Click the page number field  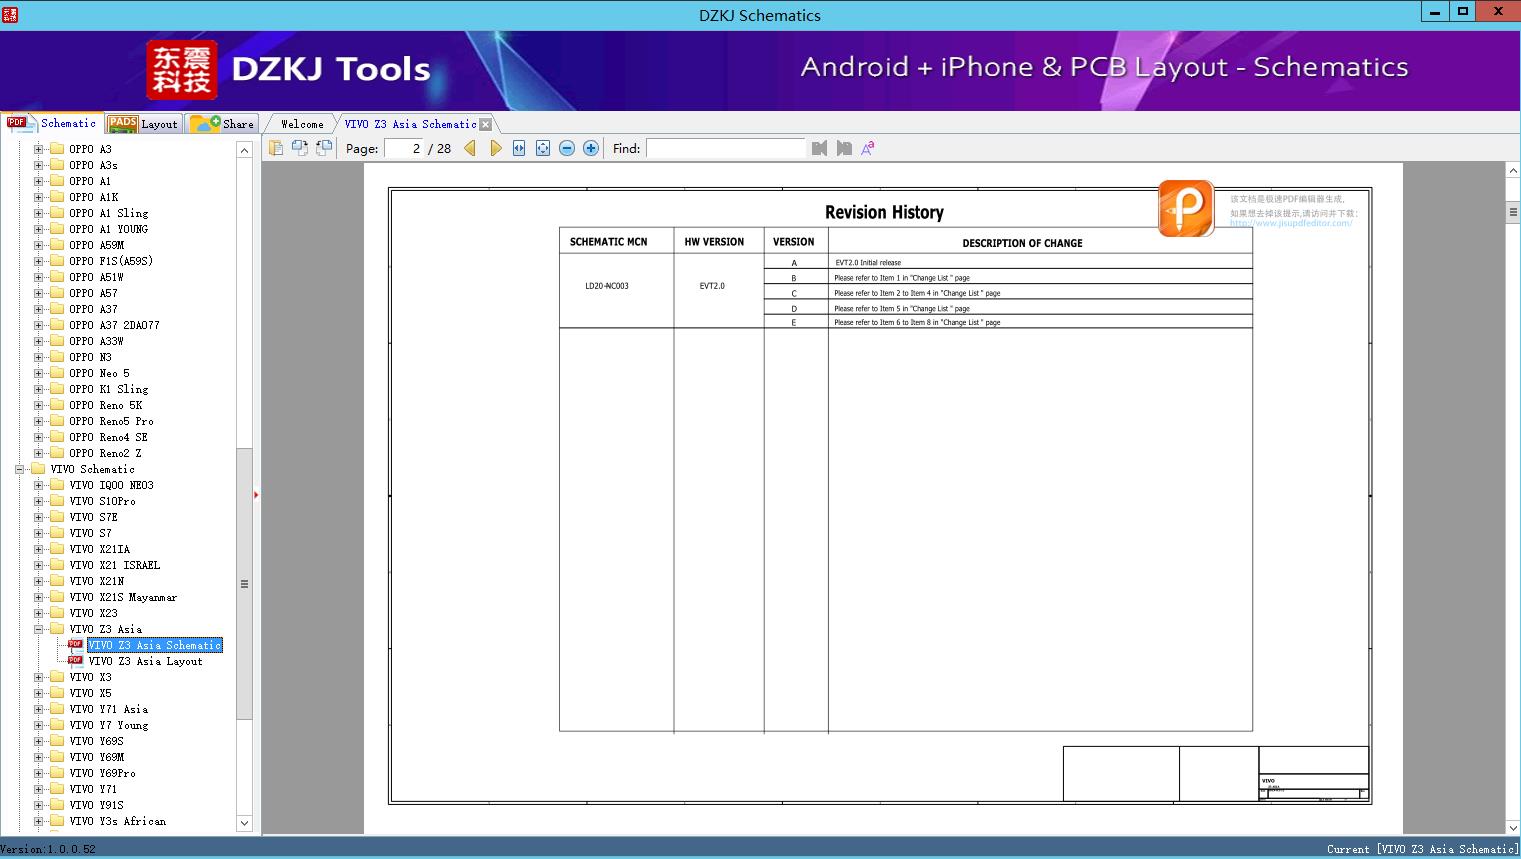(x=404, y=148)
